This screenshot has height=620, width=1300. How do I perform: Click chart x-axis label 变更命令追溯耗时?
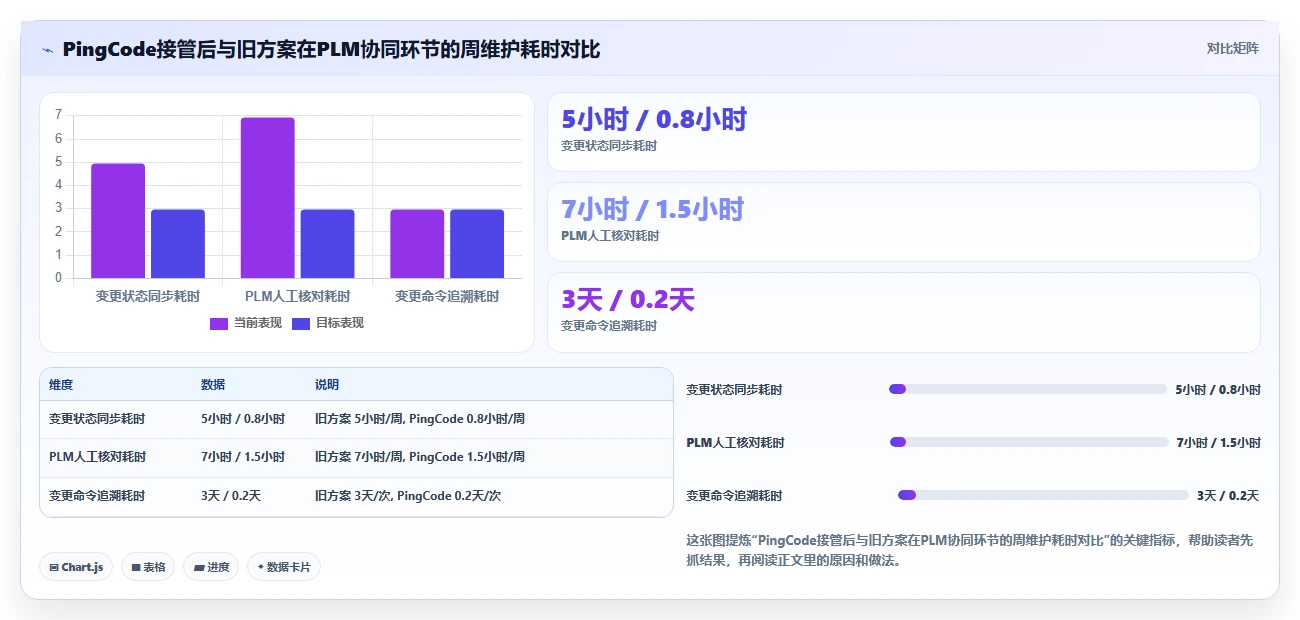tap(447, 297)
